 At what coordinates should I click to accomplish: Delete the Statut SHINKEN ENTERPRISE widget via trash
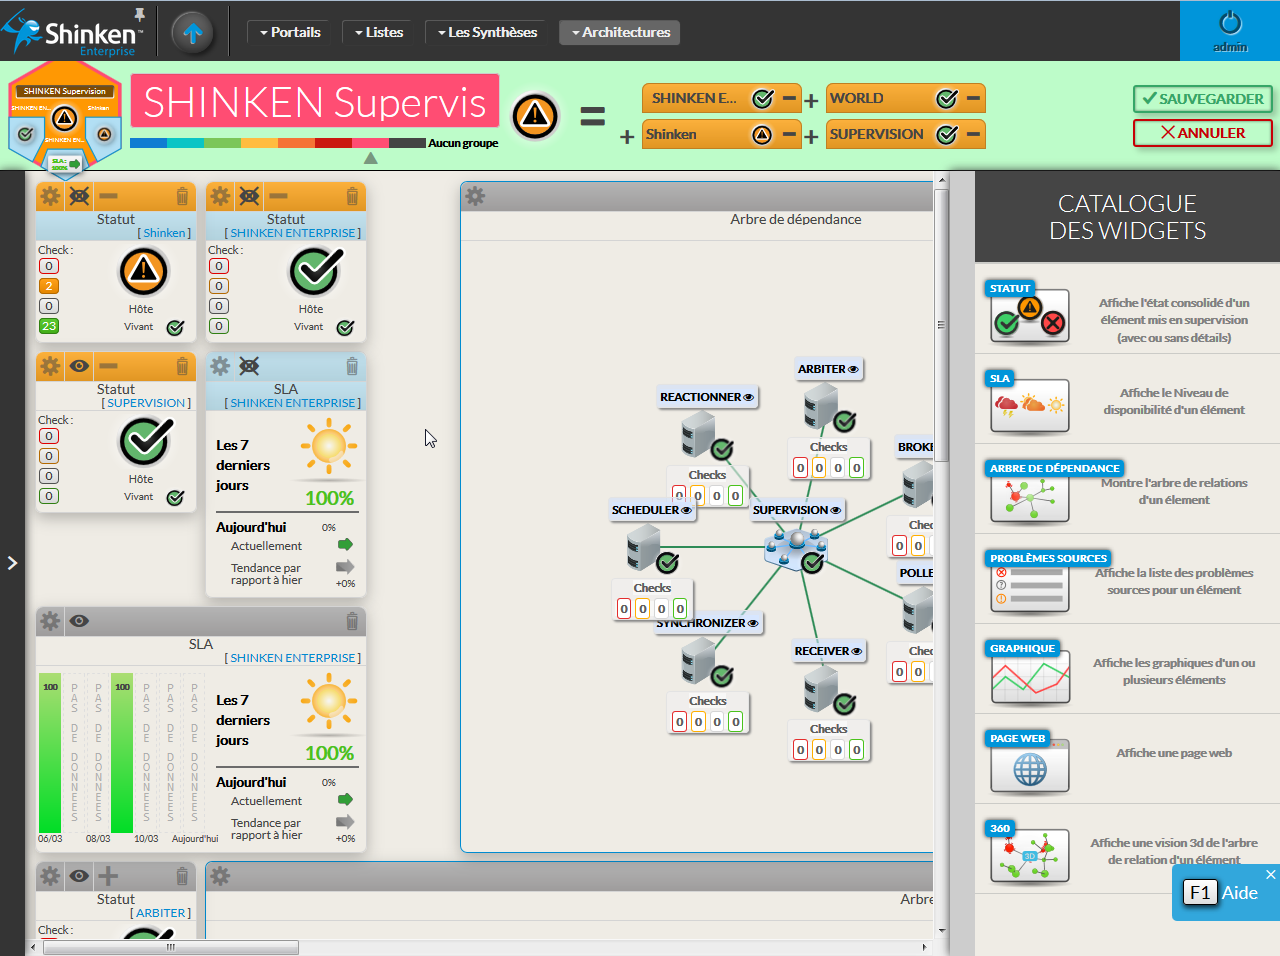tap(352, 196)
